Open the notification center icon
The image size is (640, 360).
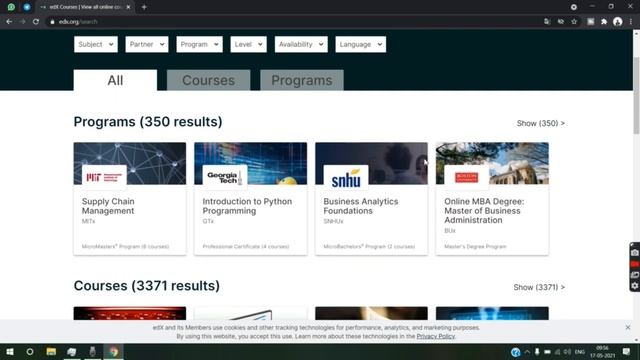tap(627, 351)
